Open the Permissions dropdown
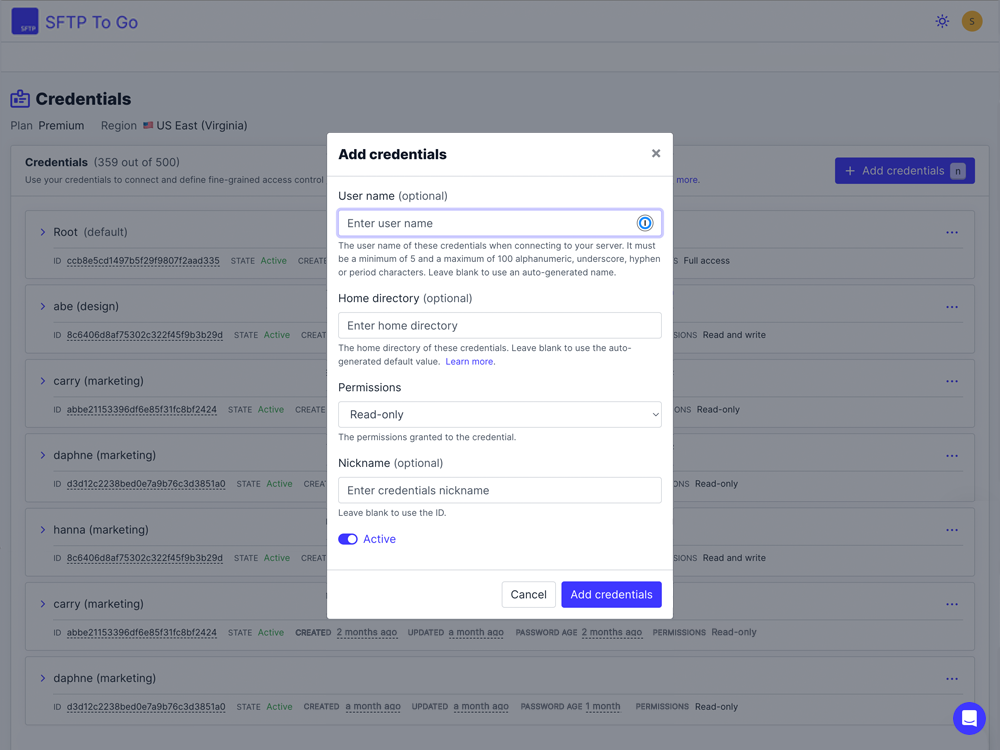This screenshot has height=750, width=1000. coord(499,414)
